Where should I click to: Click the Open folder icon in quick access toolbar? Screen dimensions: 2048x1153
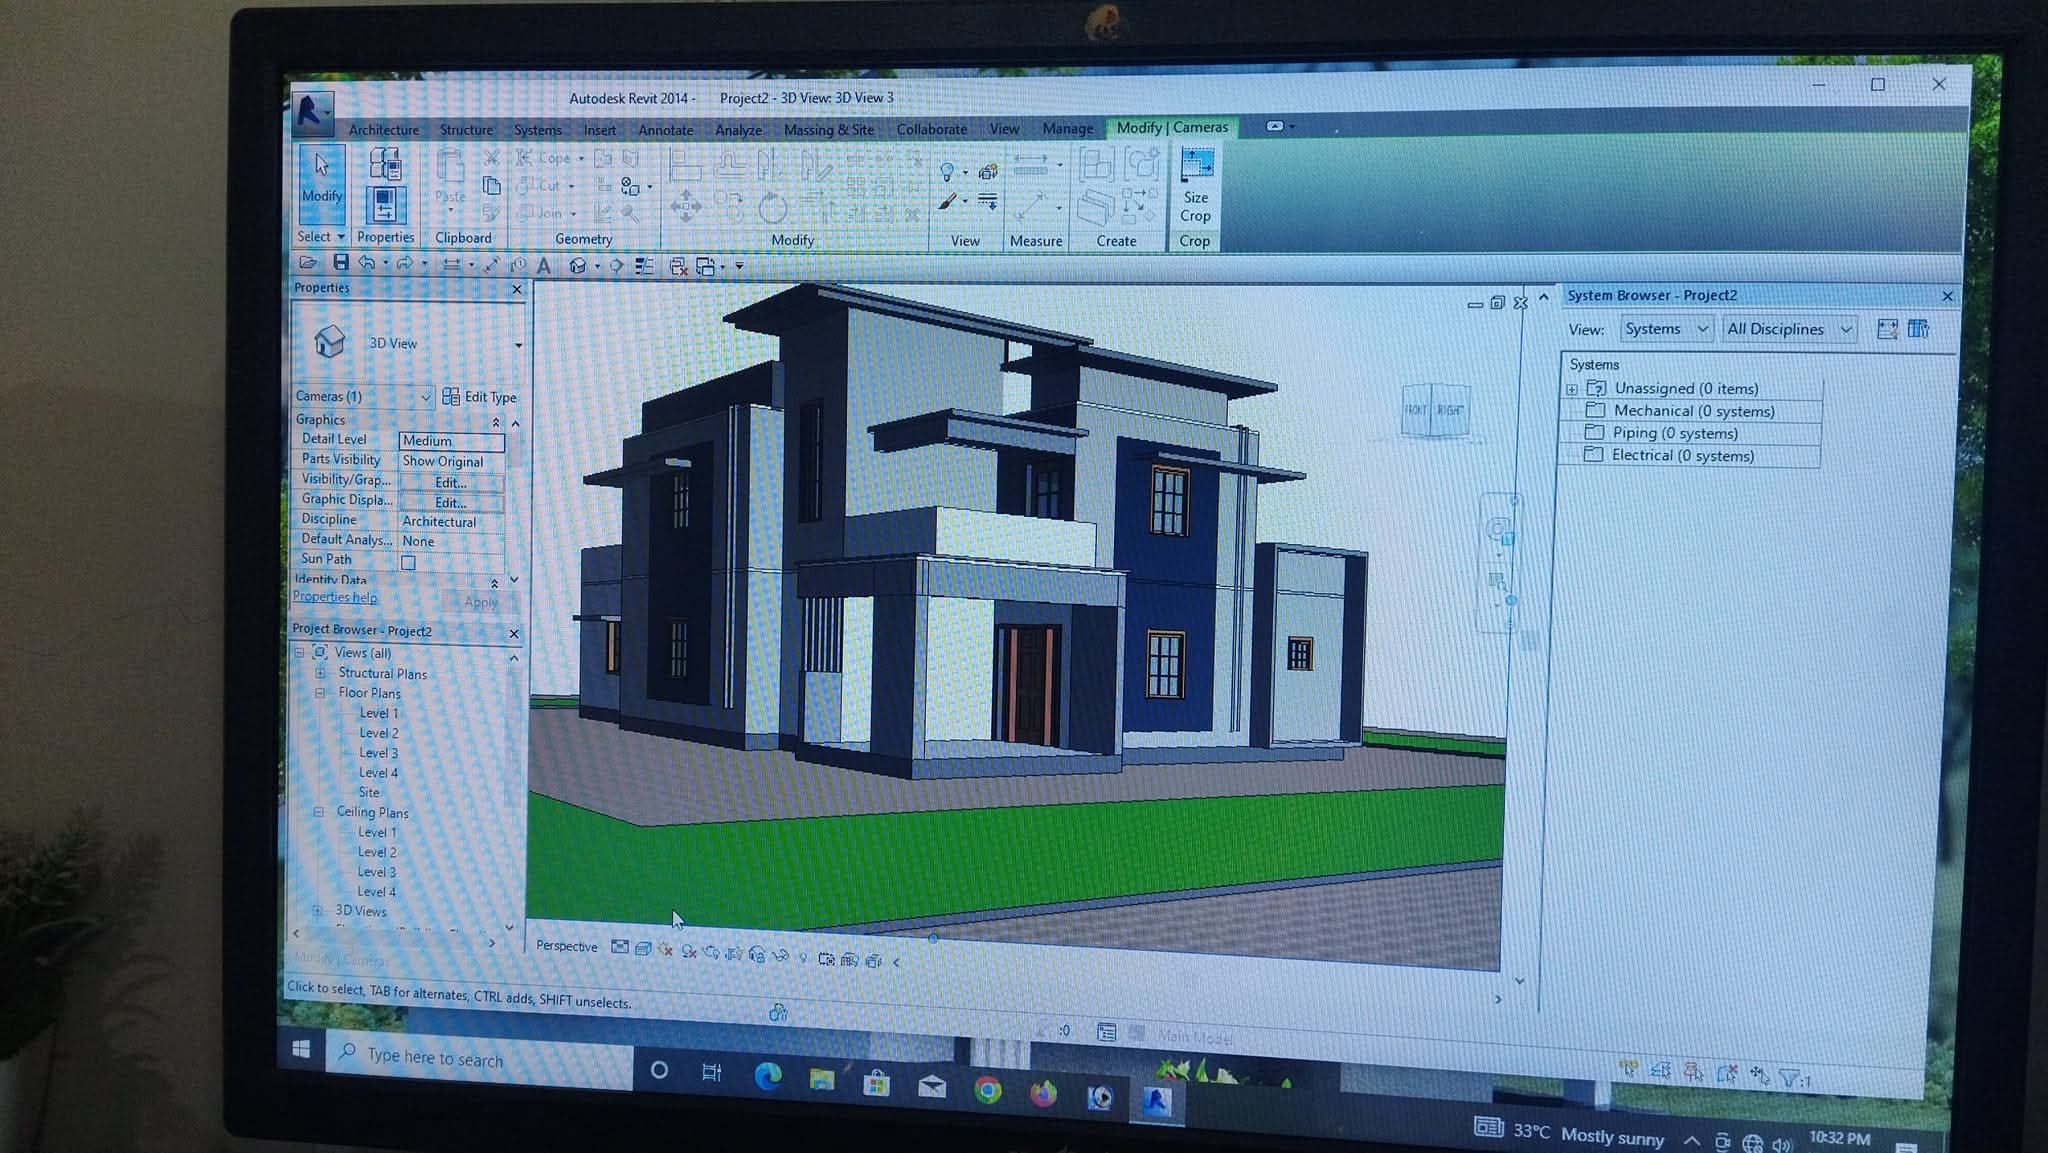pos(308,263)
